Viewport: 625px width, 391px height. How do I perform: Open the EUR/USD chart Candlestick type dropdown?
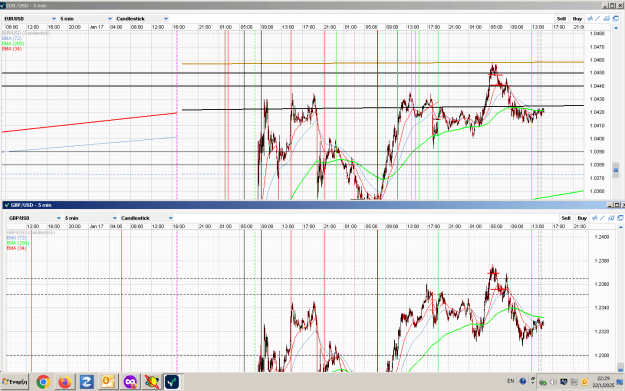click(142, 19)
